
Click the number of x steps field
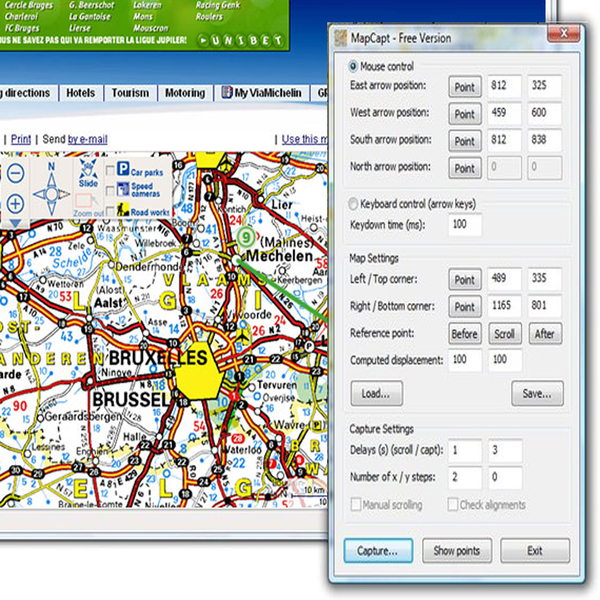[465, 477]
